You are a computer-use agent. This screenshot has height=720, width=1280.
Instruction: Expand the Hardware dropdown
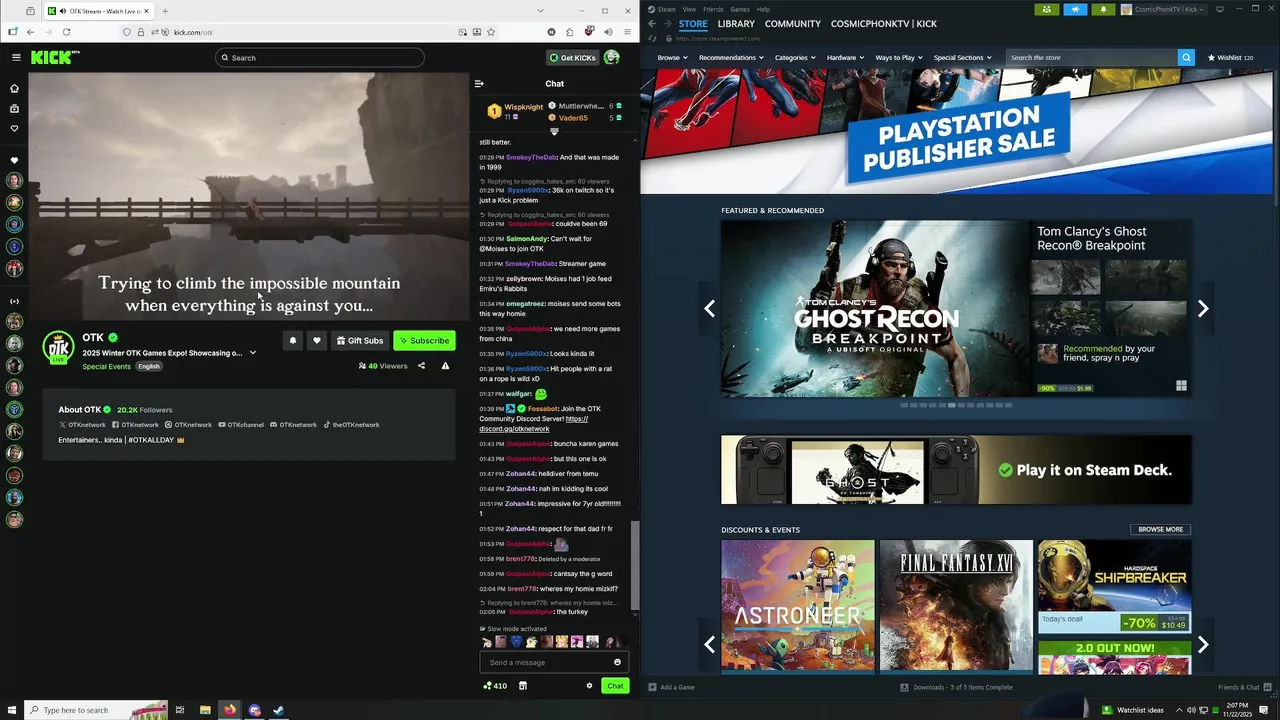click(x=845, y=58)
